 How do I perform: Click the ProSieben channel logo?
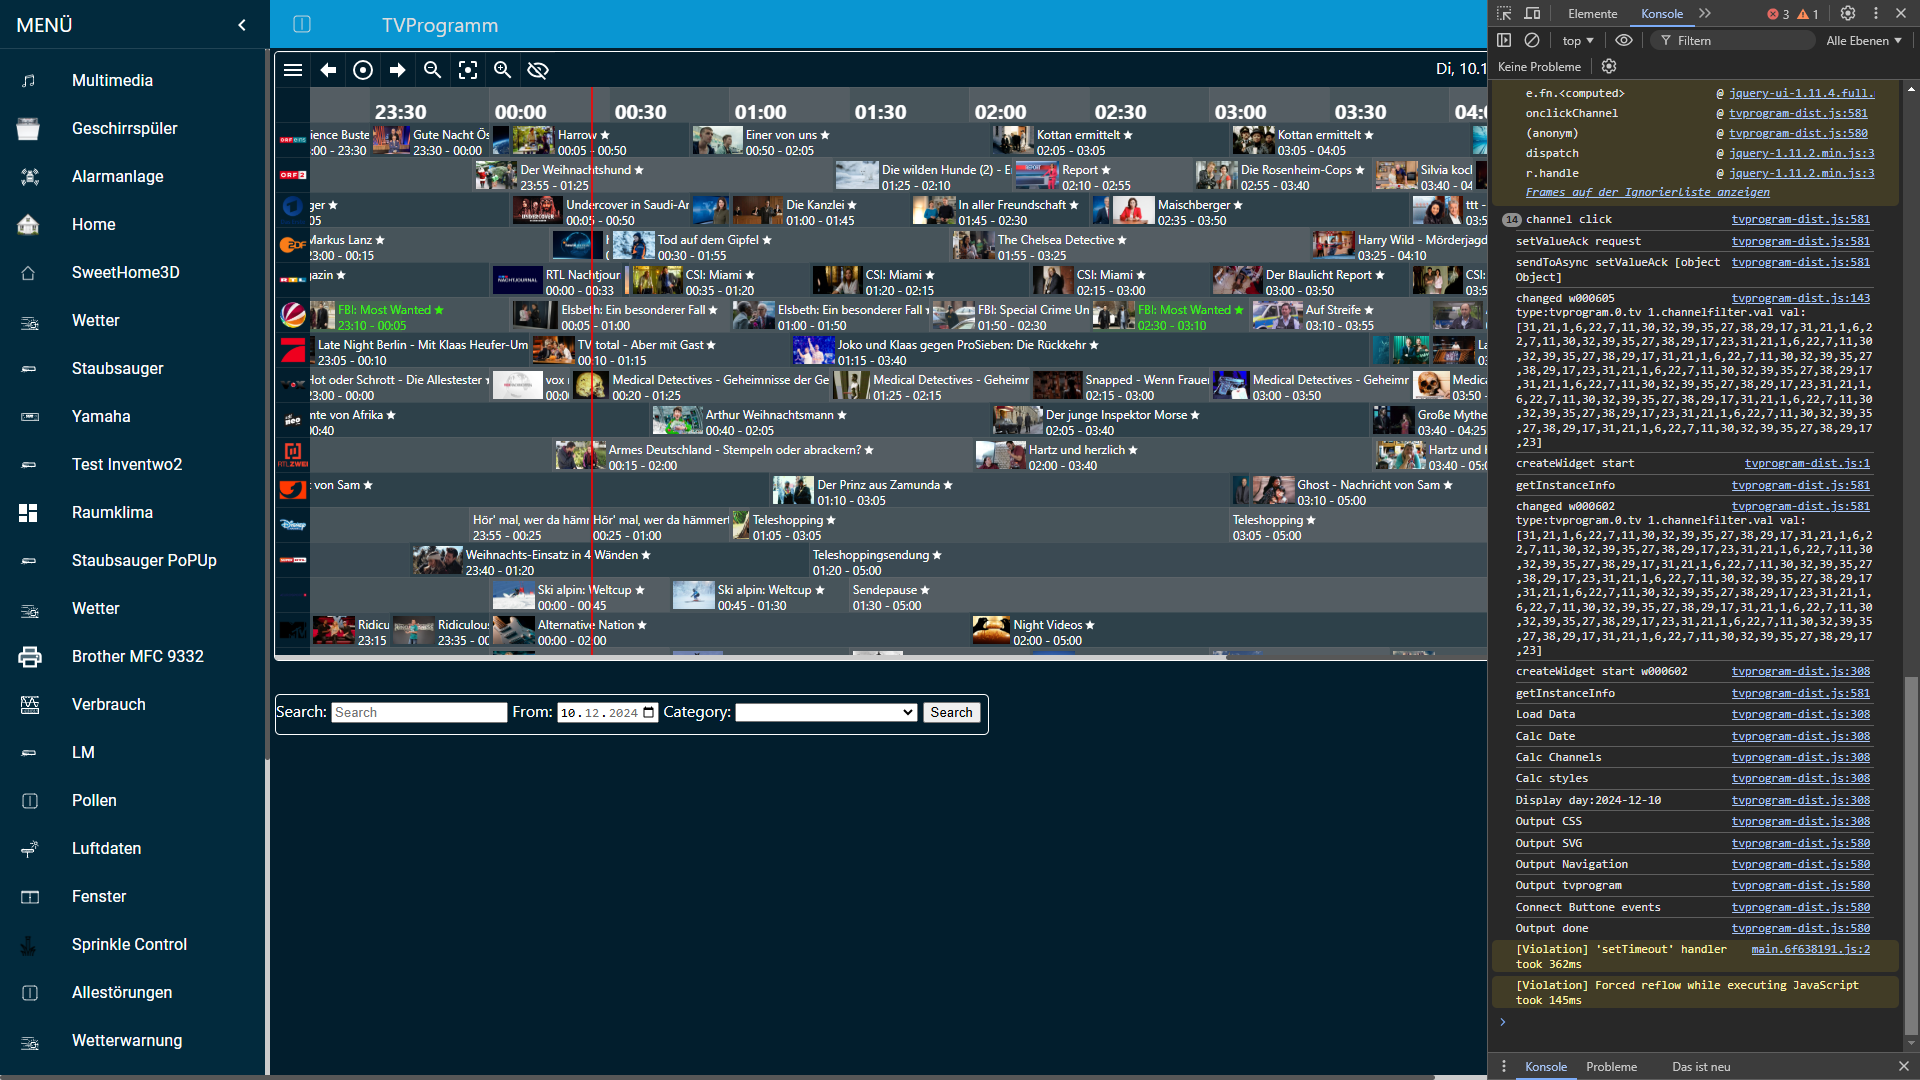click(293, 350)
